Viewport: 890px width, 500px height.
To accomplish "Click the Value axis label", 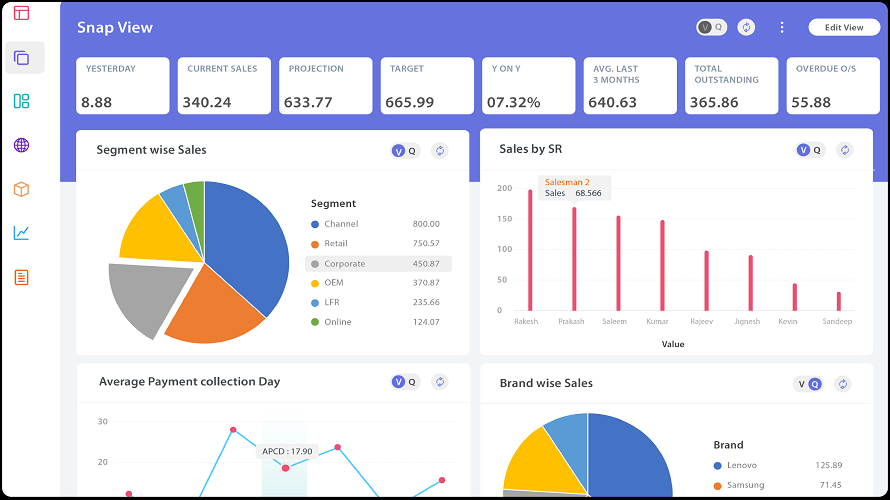I will tap(673, 344).
